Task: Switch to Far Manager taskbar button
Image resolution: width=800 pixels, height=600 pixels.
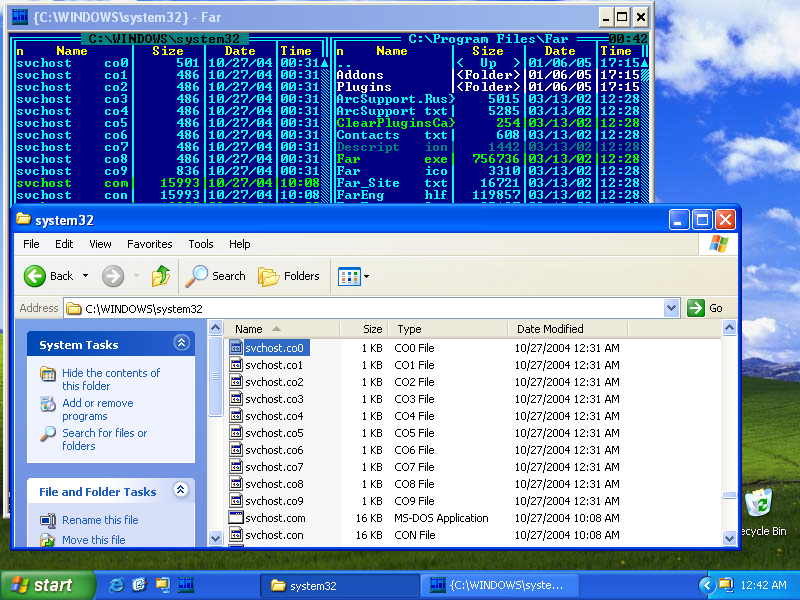Action: (499, 585)
